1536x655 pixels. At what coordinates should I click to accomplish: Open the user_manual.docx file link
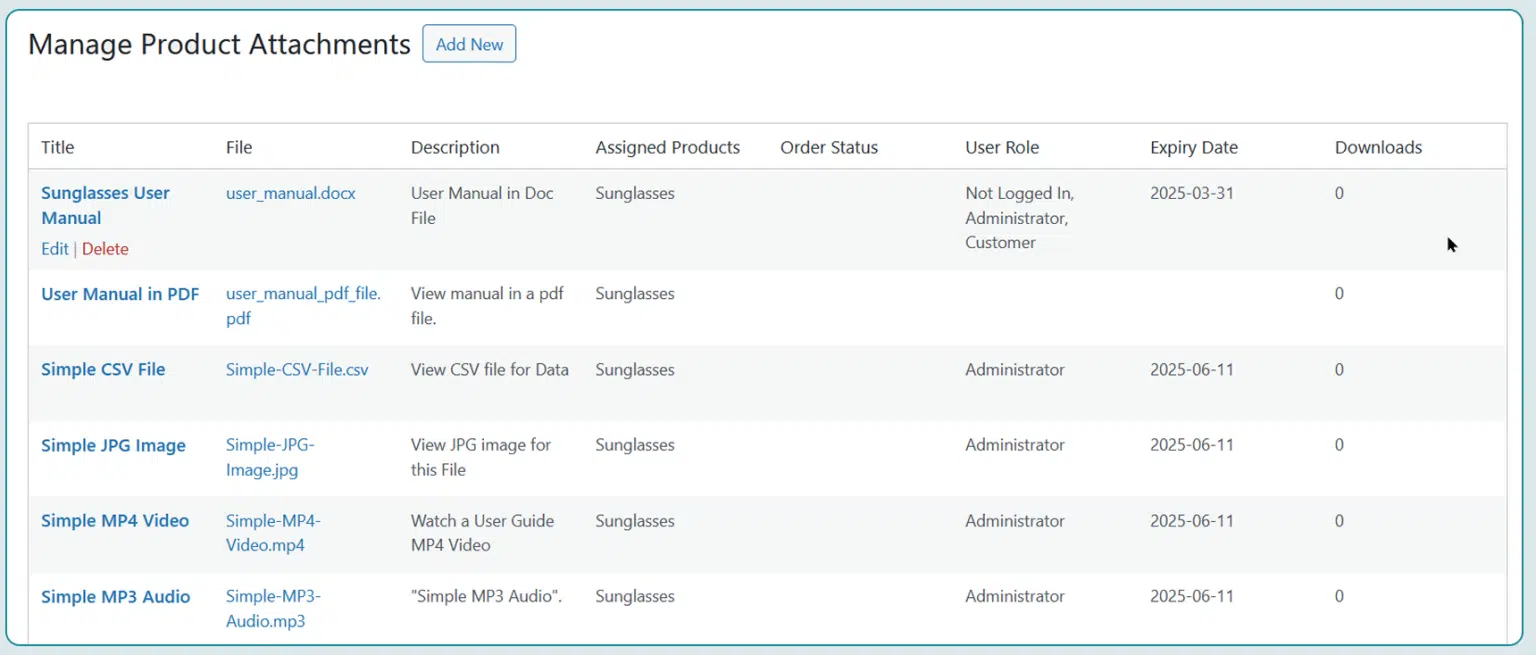(x=290, y=193)
